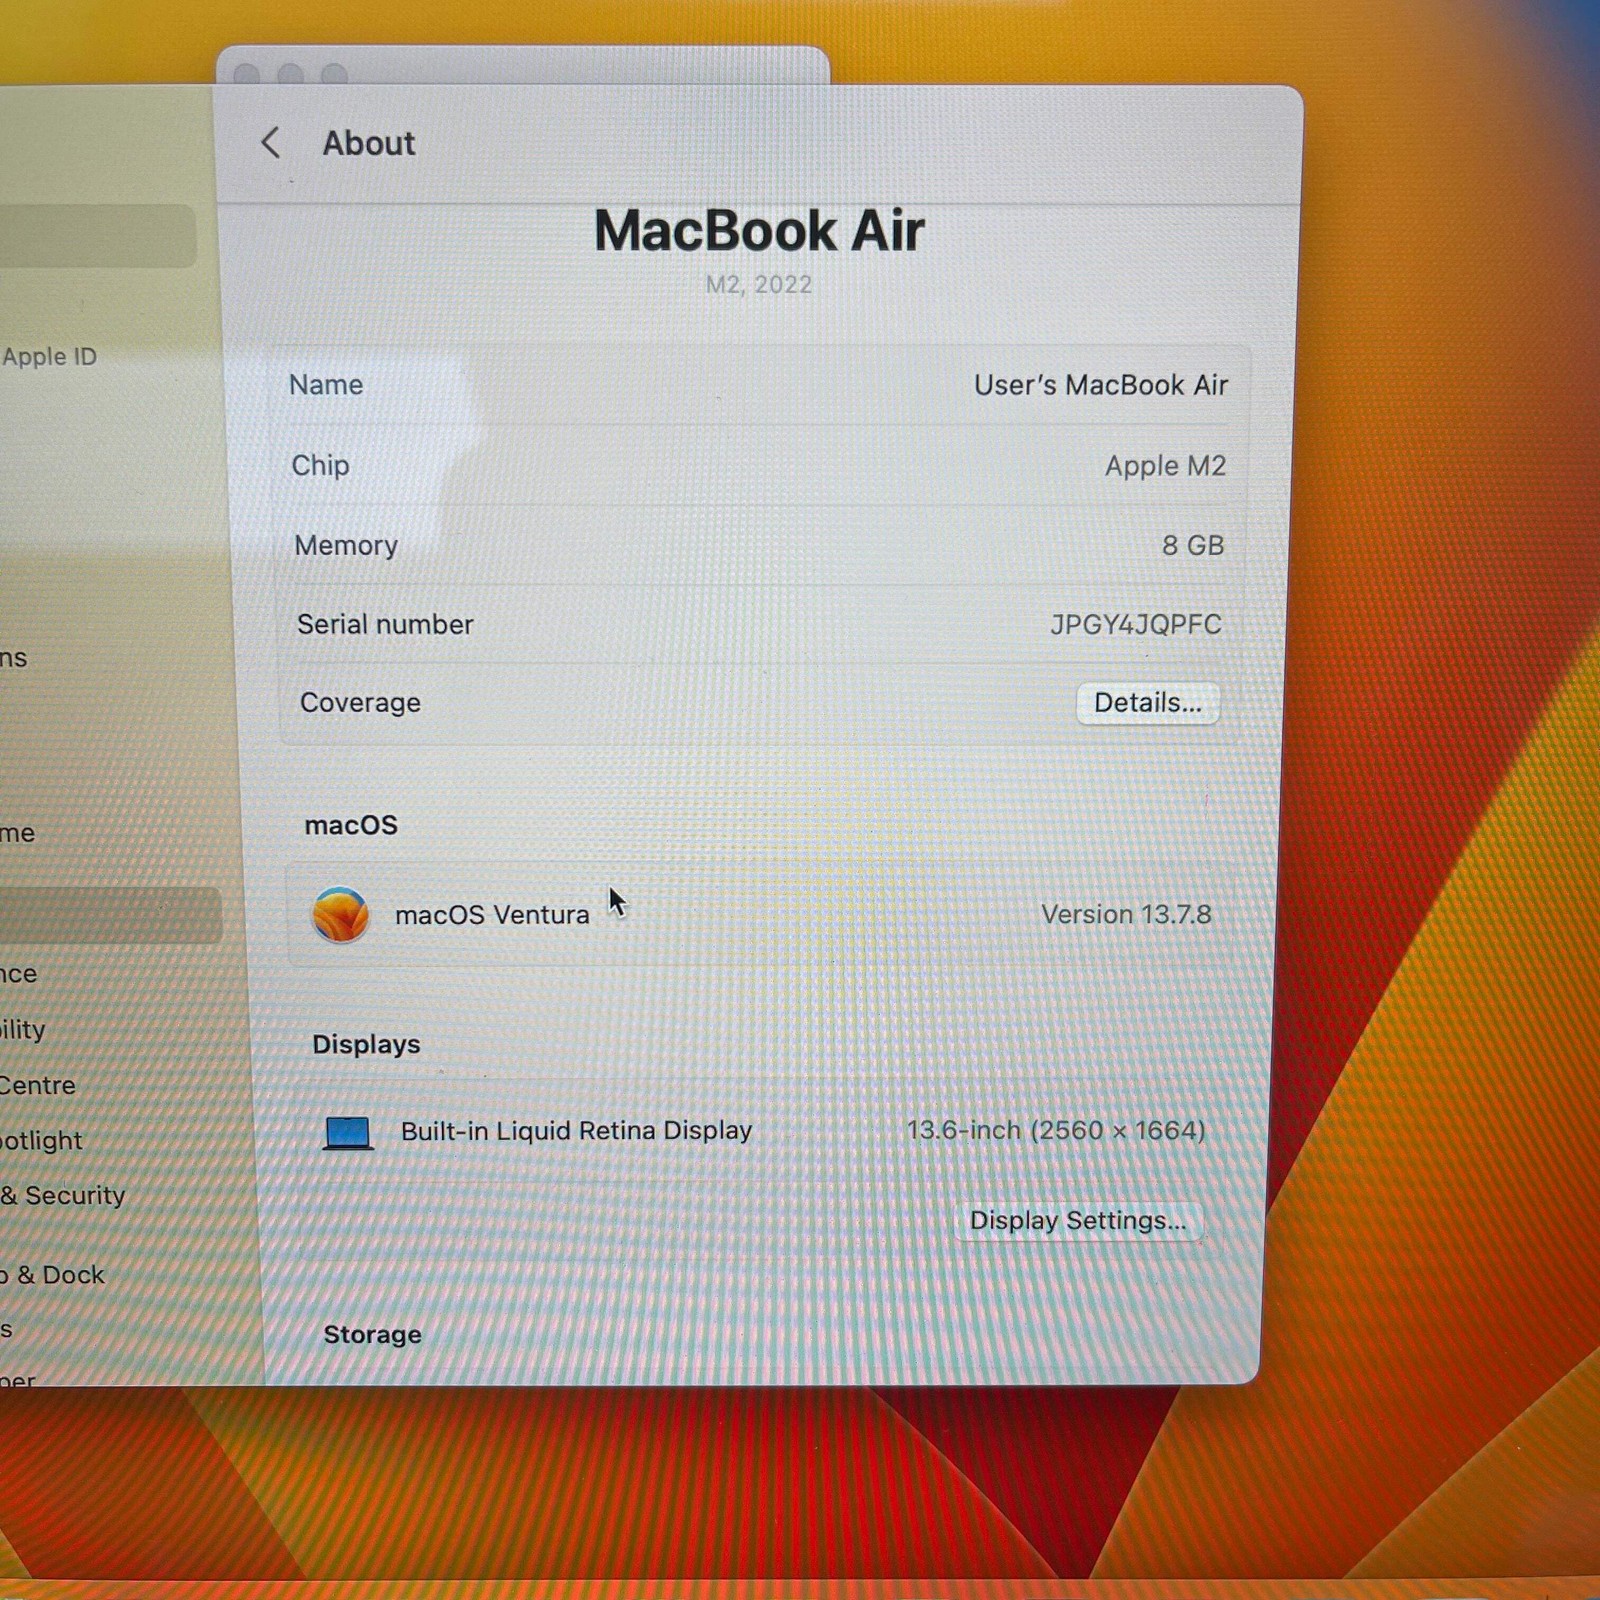Click the "Version 13.7.8" text
The width and height of the screenshot is (1600, 1600).
click(x=1126, y=914)
